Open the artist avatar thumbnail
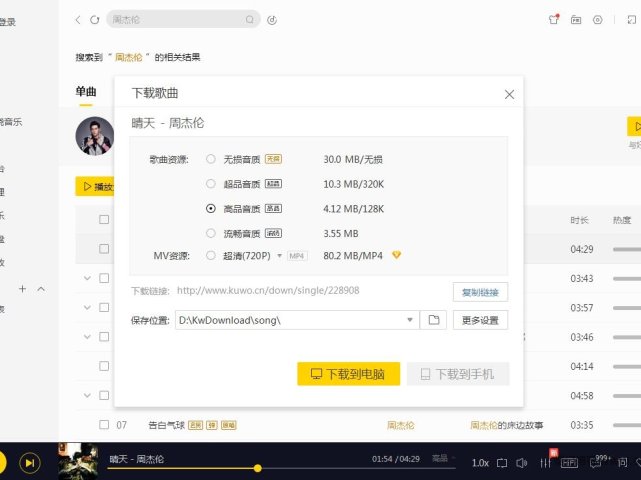The image size is (641, 480). 95,136
